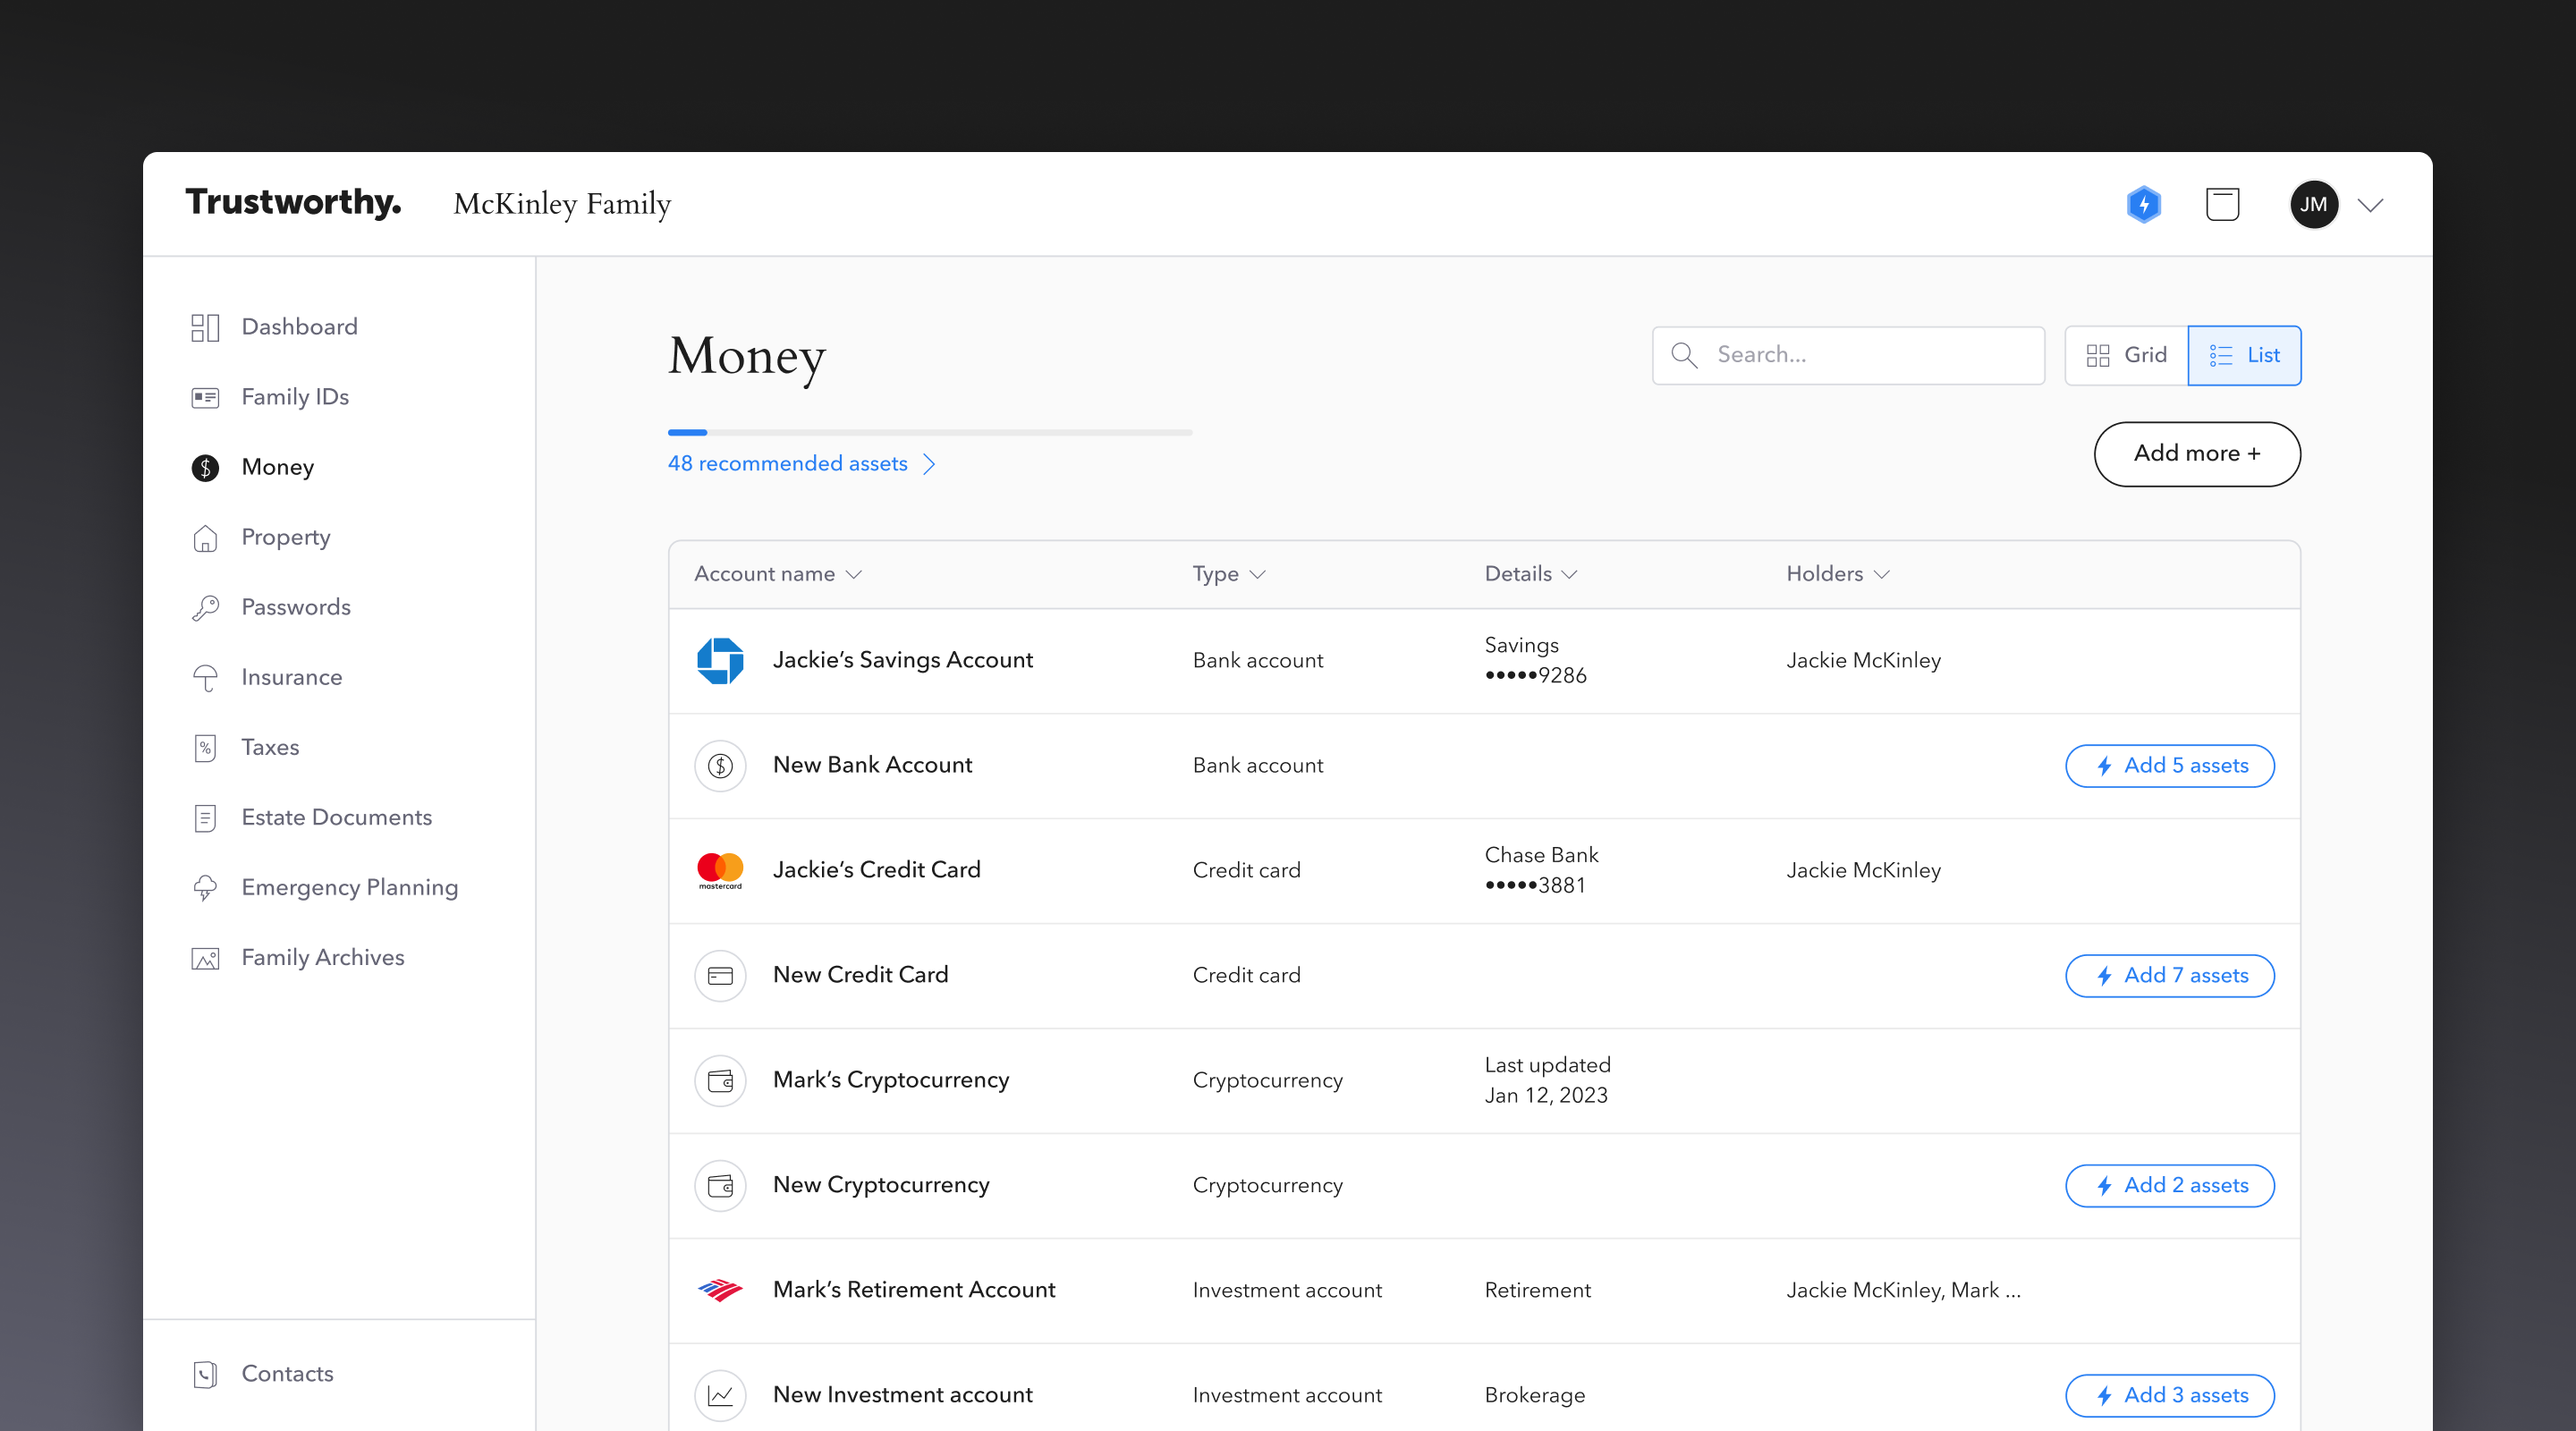Click the Dashboard sidebar icon
The height and width of the screenshot is (1431, 2576).
point(205,327)
